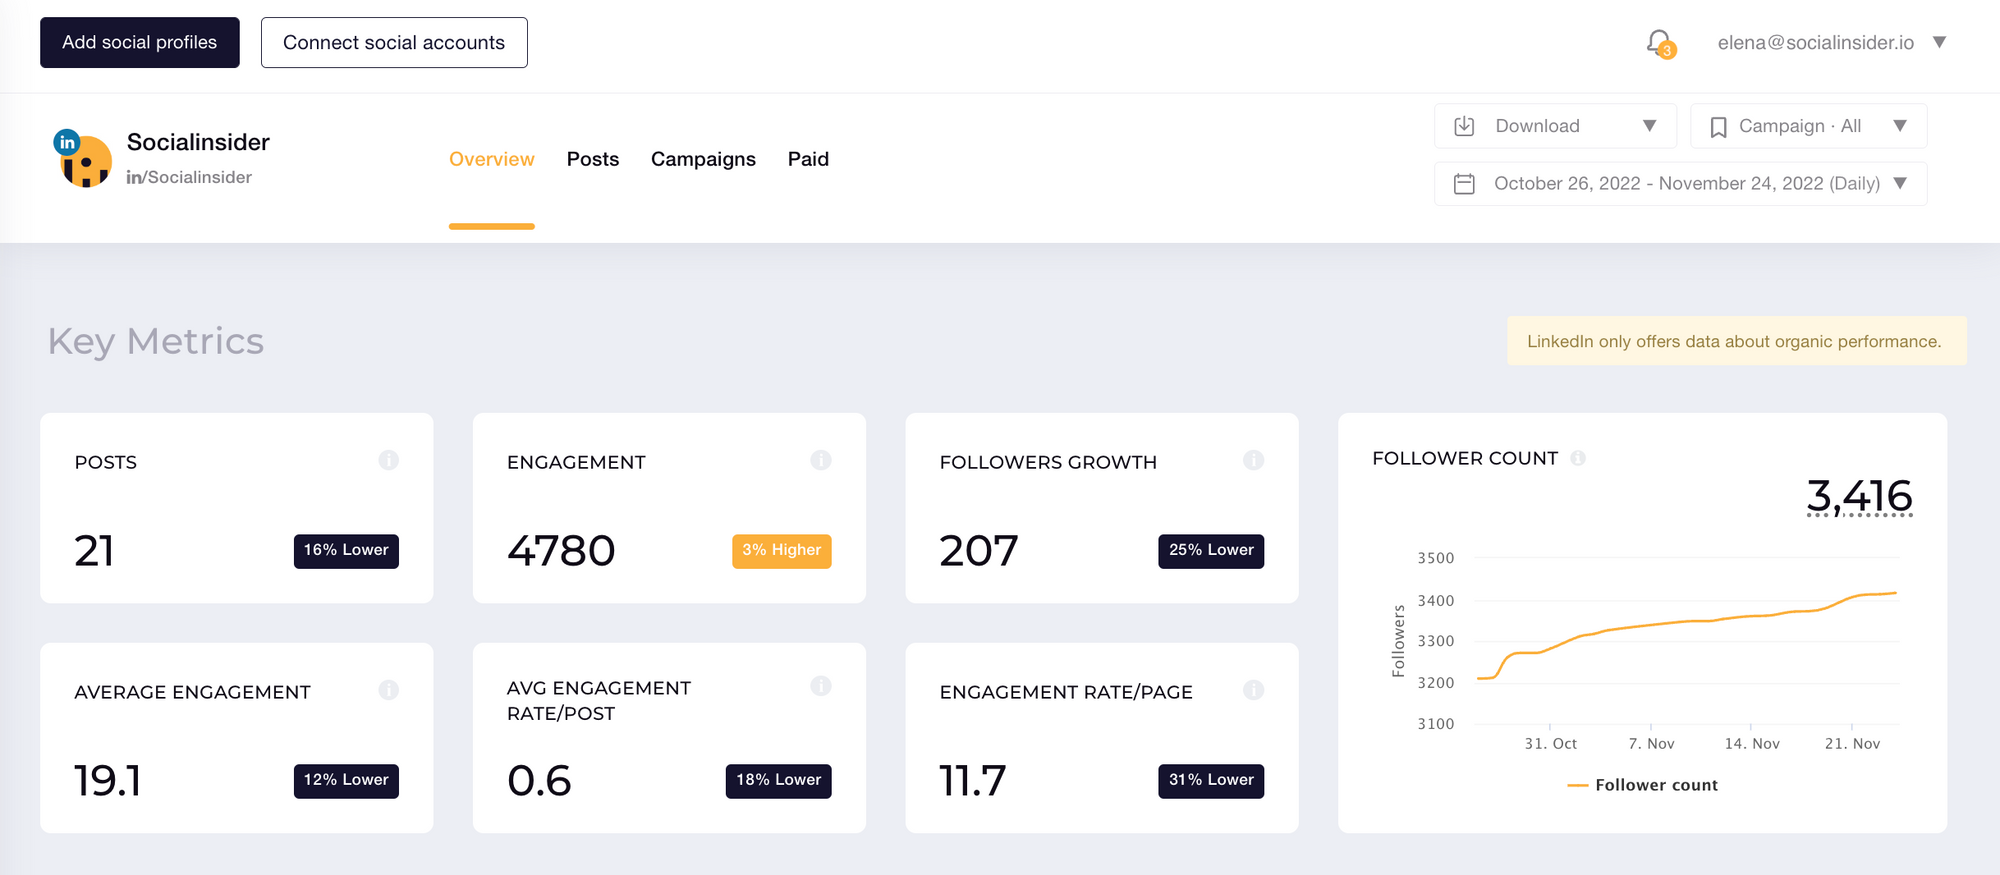2000x875 pixels.
Task: Click the 25% Lower badge on Followers Growth
Action: click(1211, 551)
